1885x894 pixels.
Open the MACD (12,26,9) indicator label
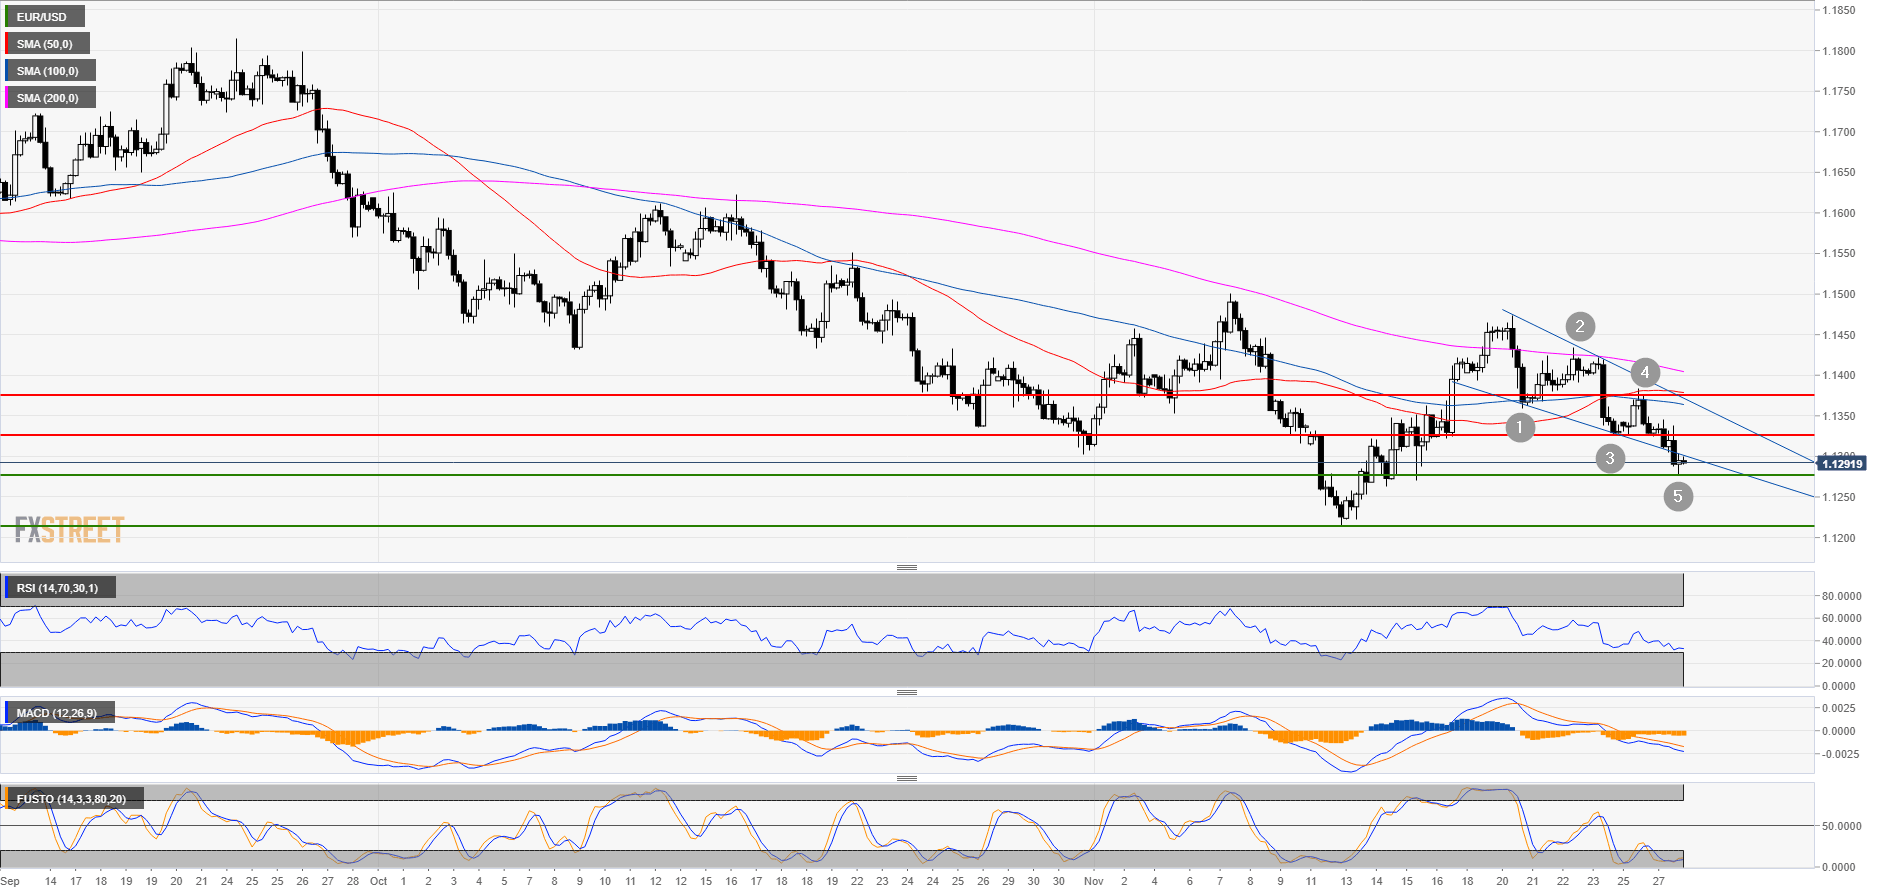click(x=58, y=713)
